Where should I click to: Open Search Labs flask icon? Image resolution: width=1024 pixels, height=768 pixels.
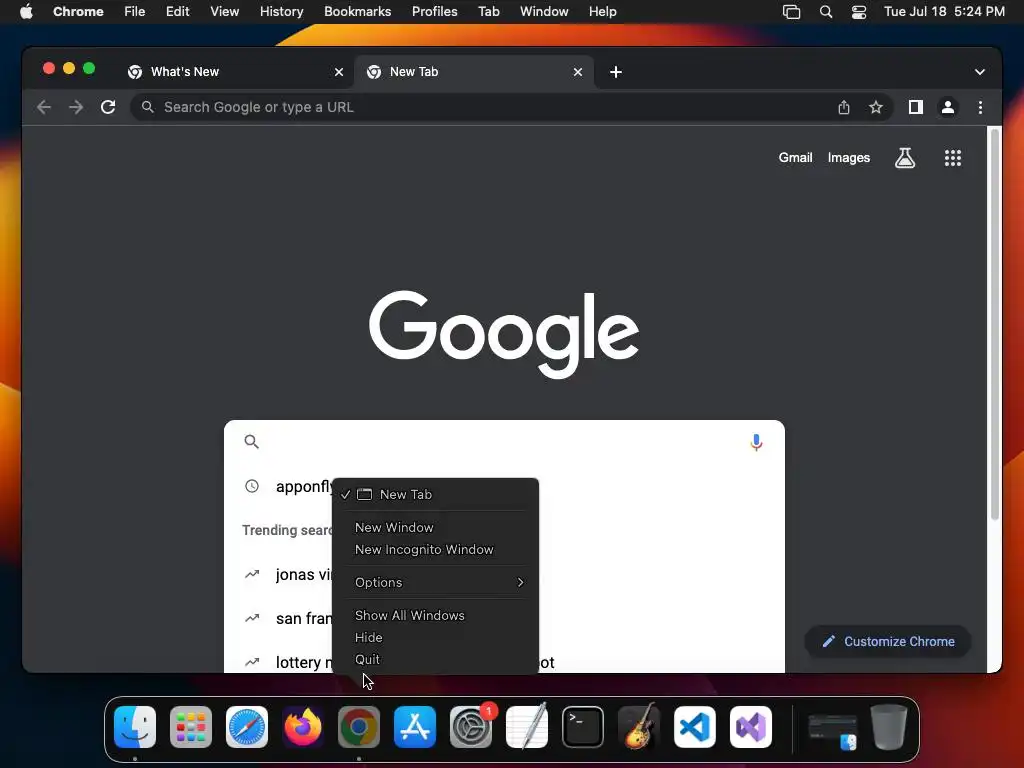tap(904, 157)
